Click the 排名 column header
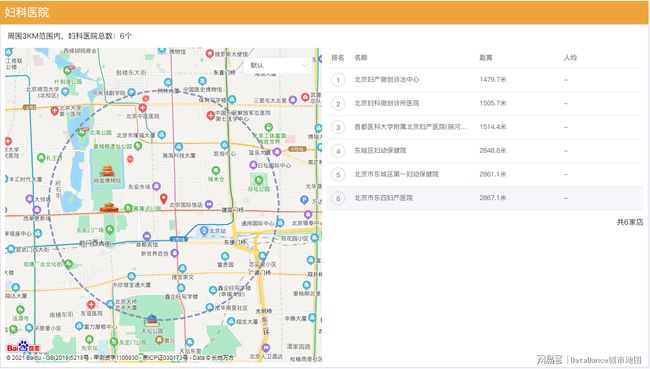Screen dimensions: 650x369 338,58
